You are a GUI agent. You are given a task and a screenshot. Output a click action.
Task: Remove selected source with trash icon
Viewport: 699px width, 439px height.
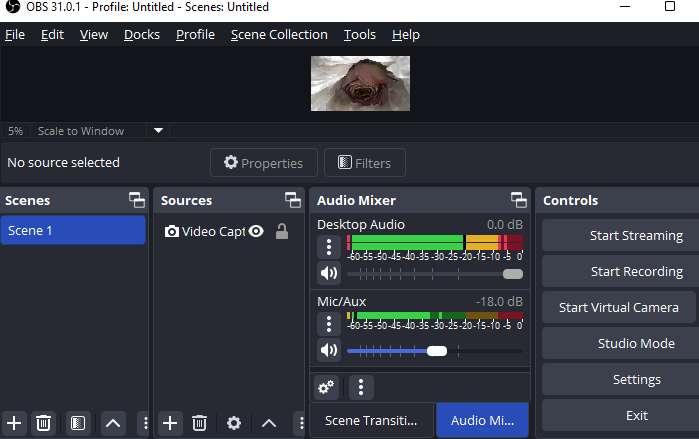[199, 423]
